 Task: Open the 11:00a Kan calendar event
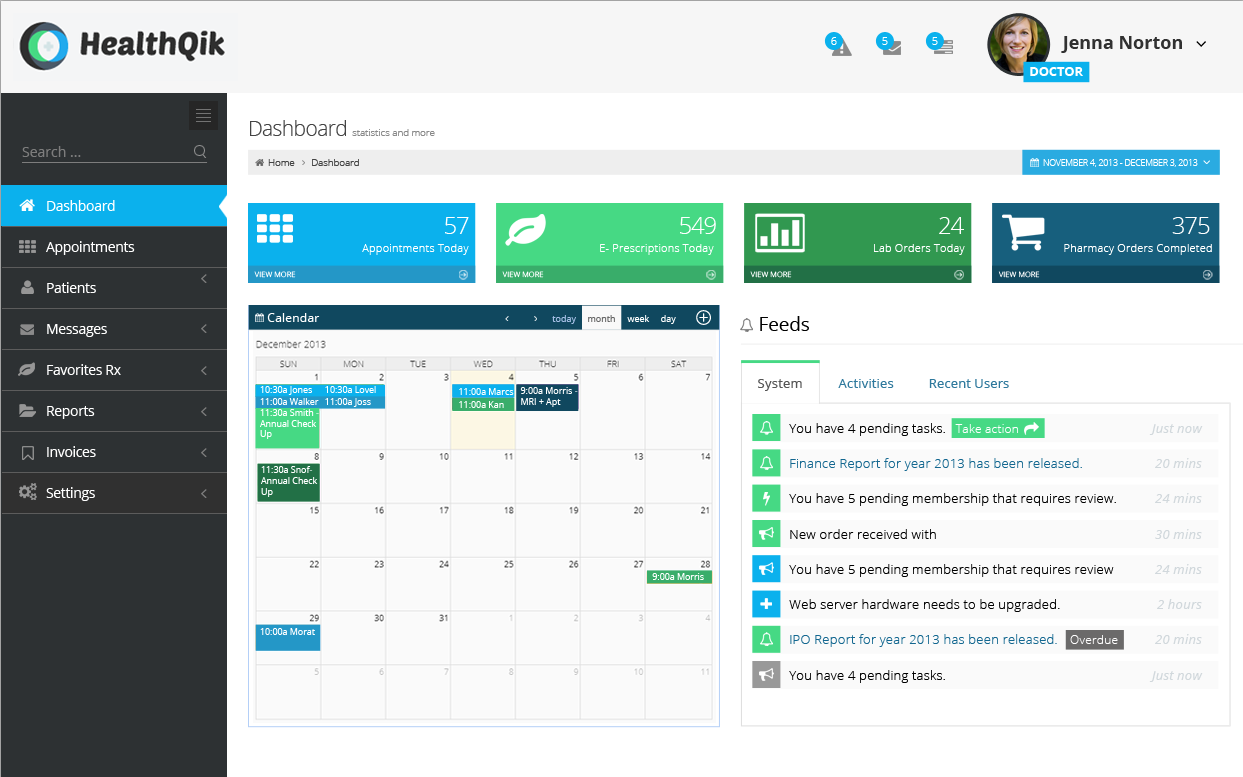tap(483, 405)
